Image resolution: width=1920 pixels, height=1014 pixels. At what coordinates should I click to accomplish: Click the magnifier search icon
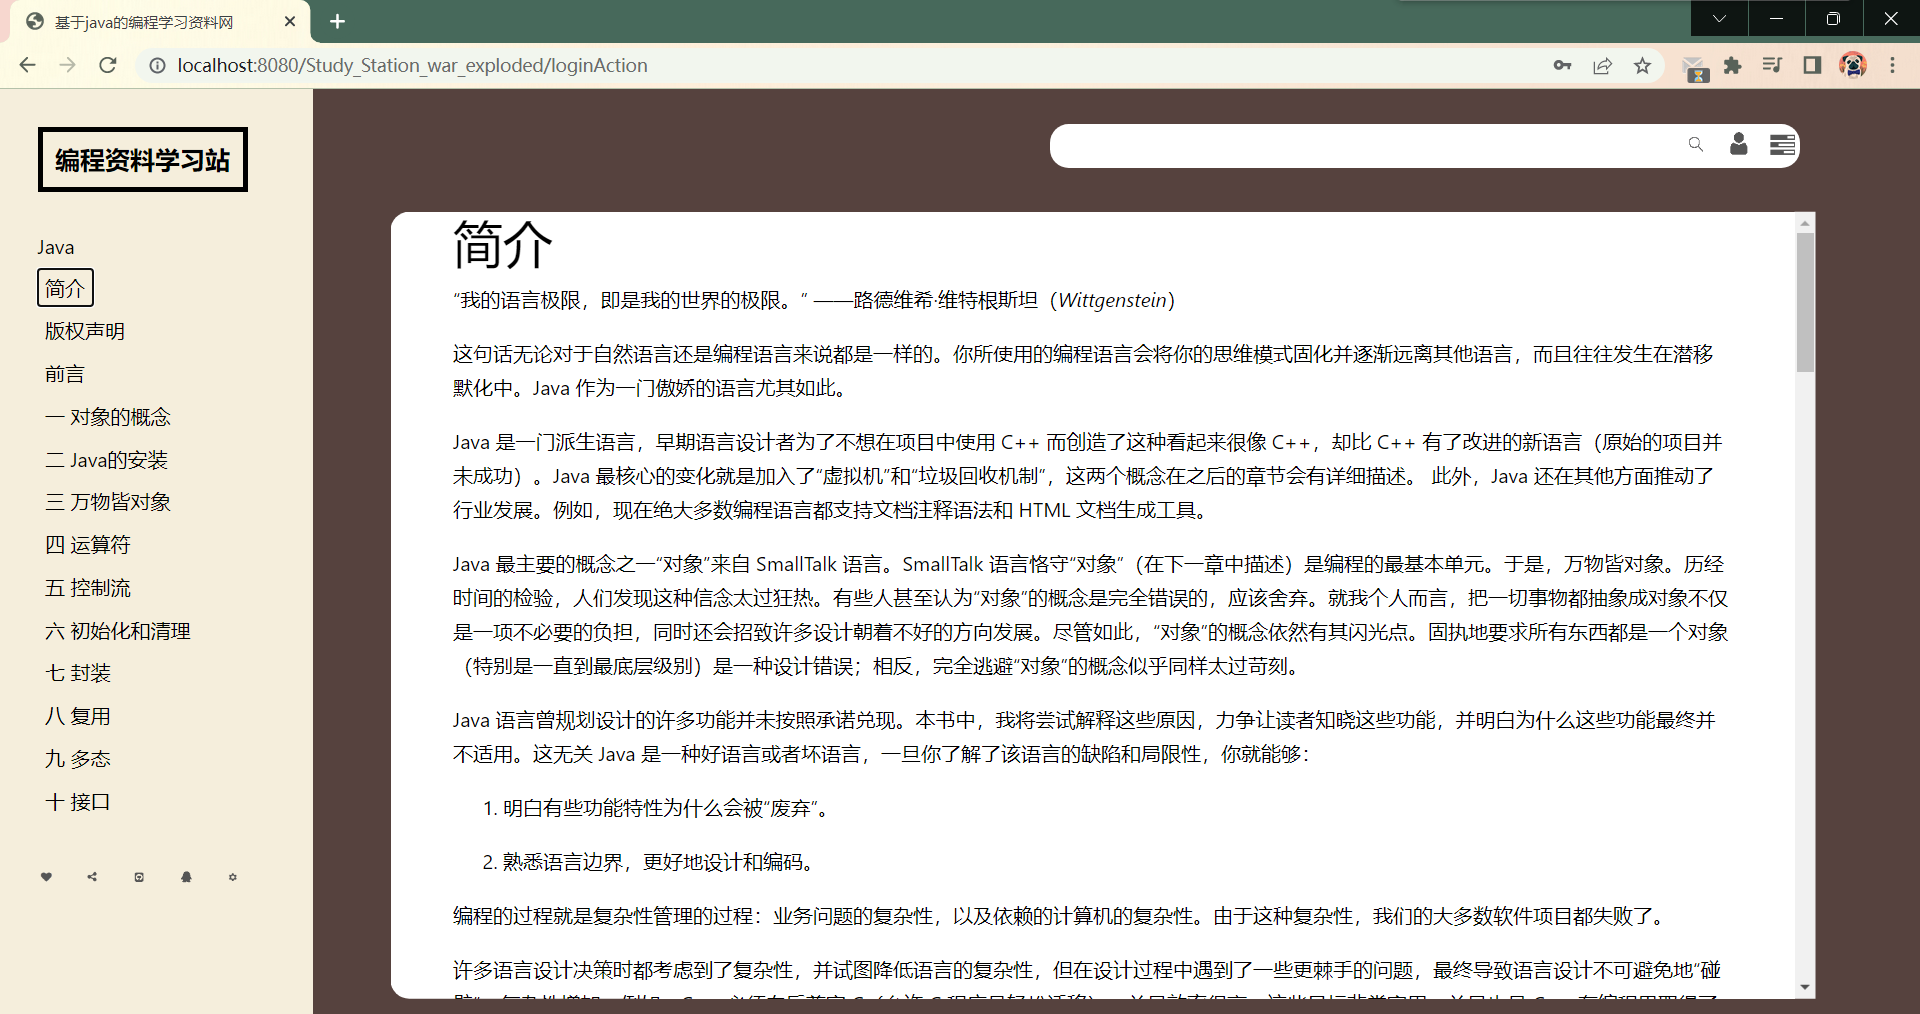point(1695,145)
